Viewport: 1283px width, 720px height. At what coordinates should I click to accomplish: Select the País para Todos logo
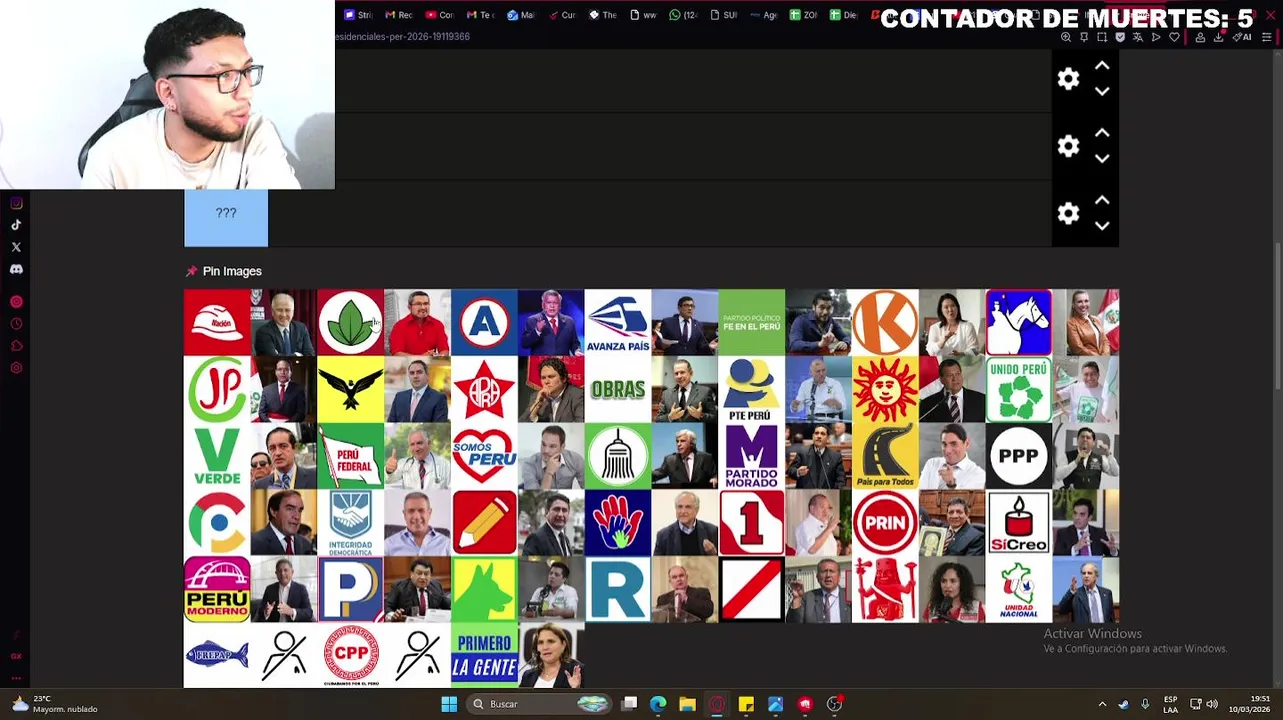click(885, 456)
